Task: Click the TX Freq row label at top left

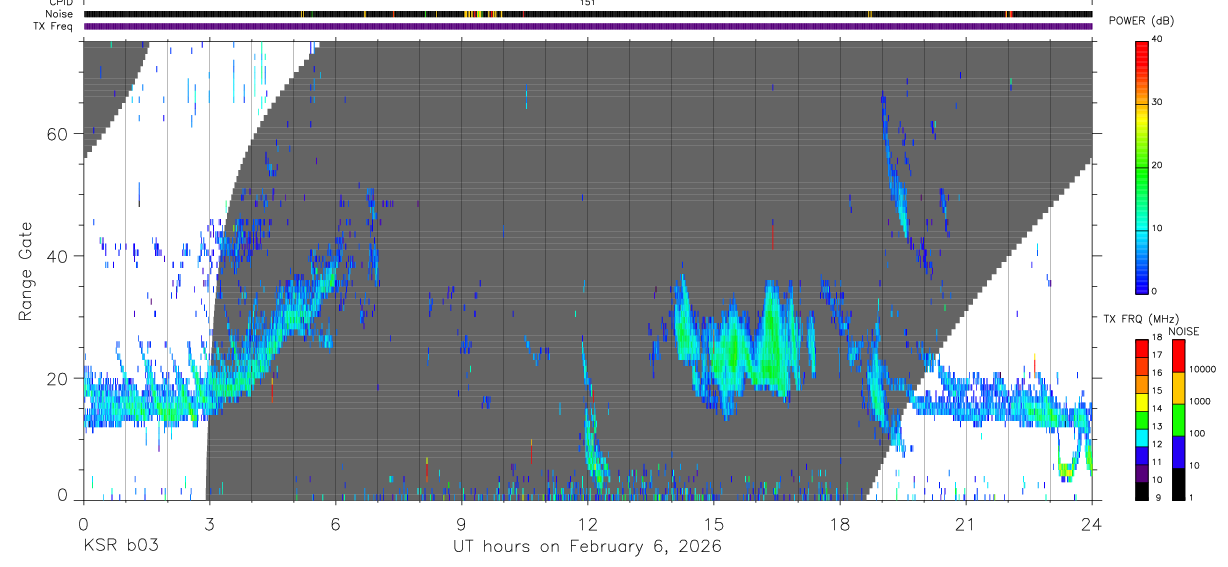Action: tap(54, 26)
